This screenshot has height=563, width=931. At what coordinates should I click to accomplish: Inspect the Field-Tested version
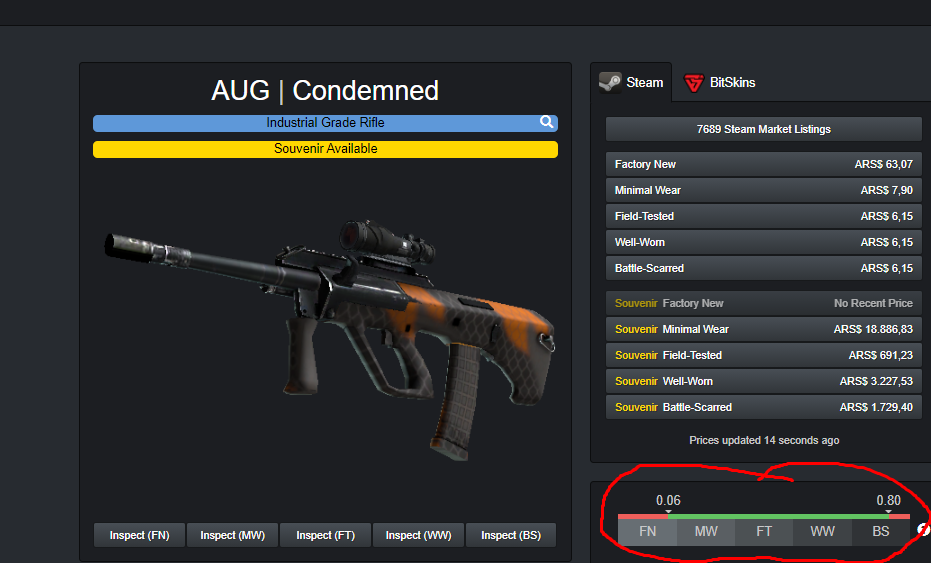[325, 535]
